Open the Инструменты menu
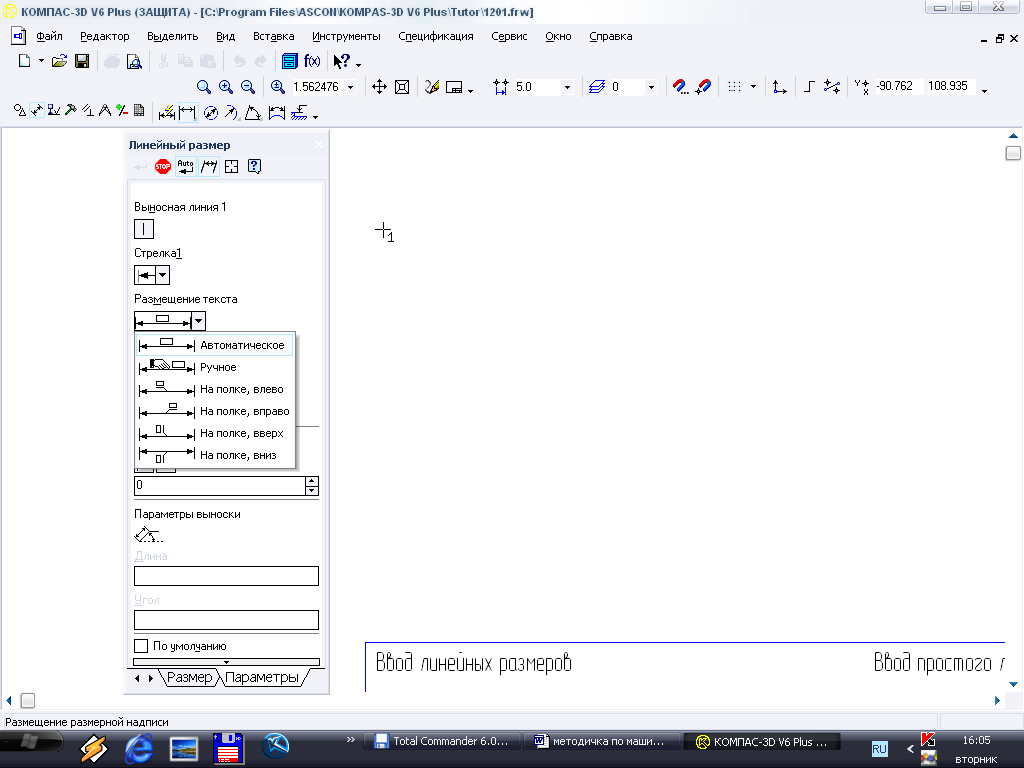The width and height of the screenshot is (1024, 768). 346,37
